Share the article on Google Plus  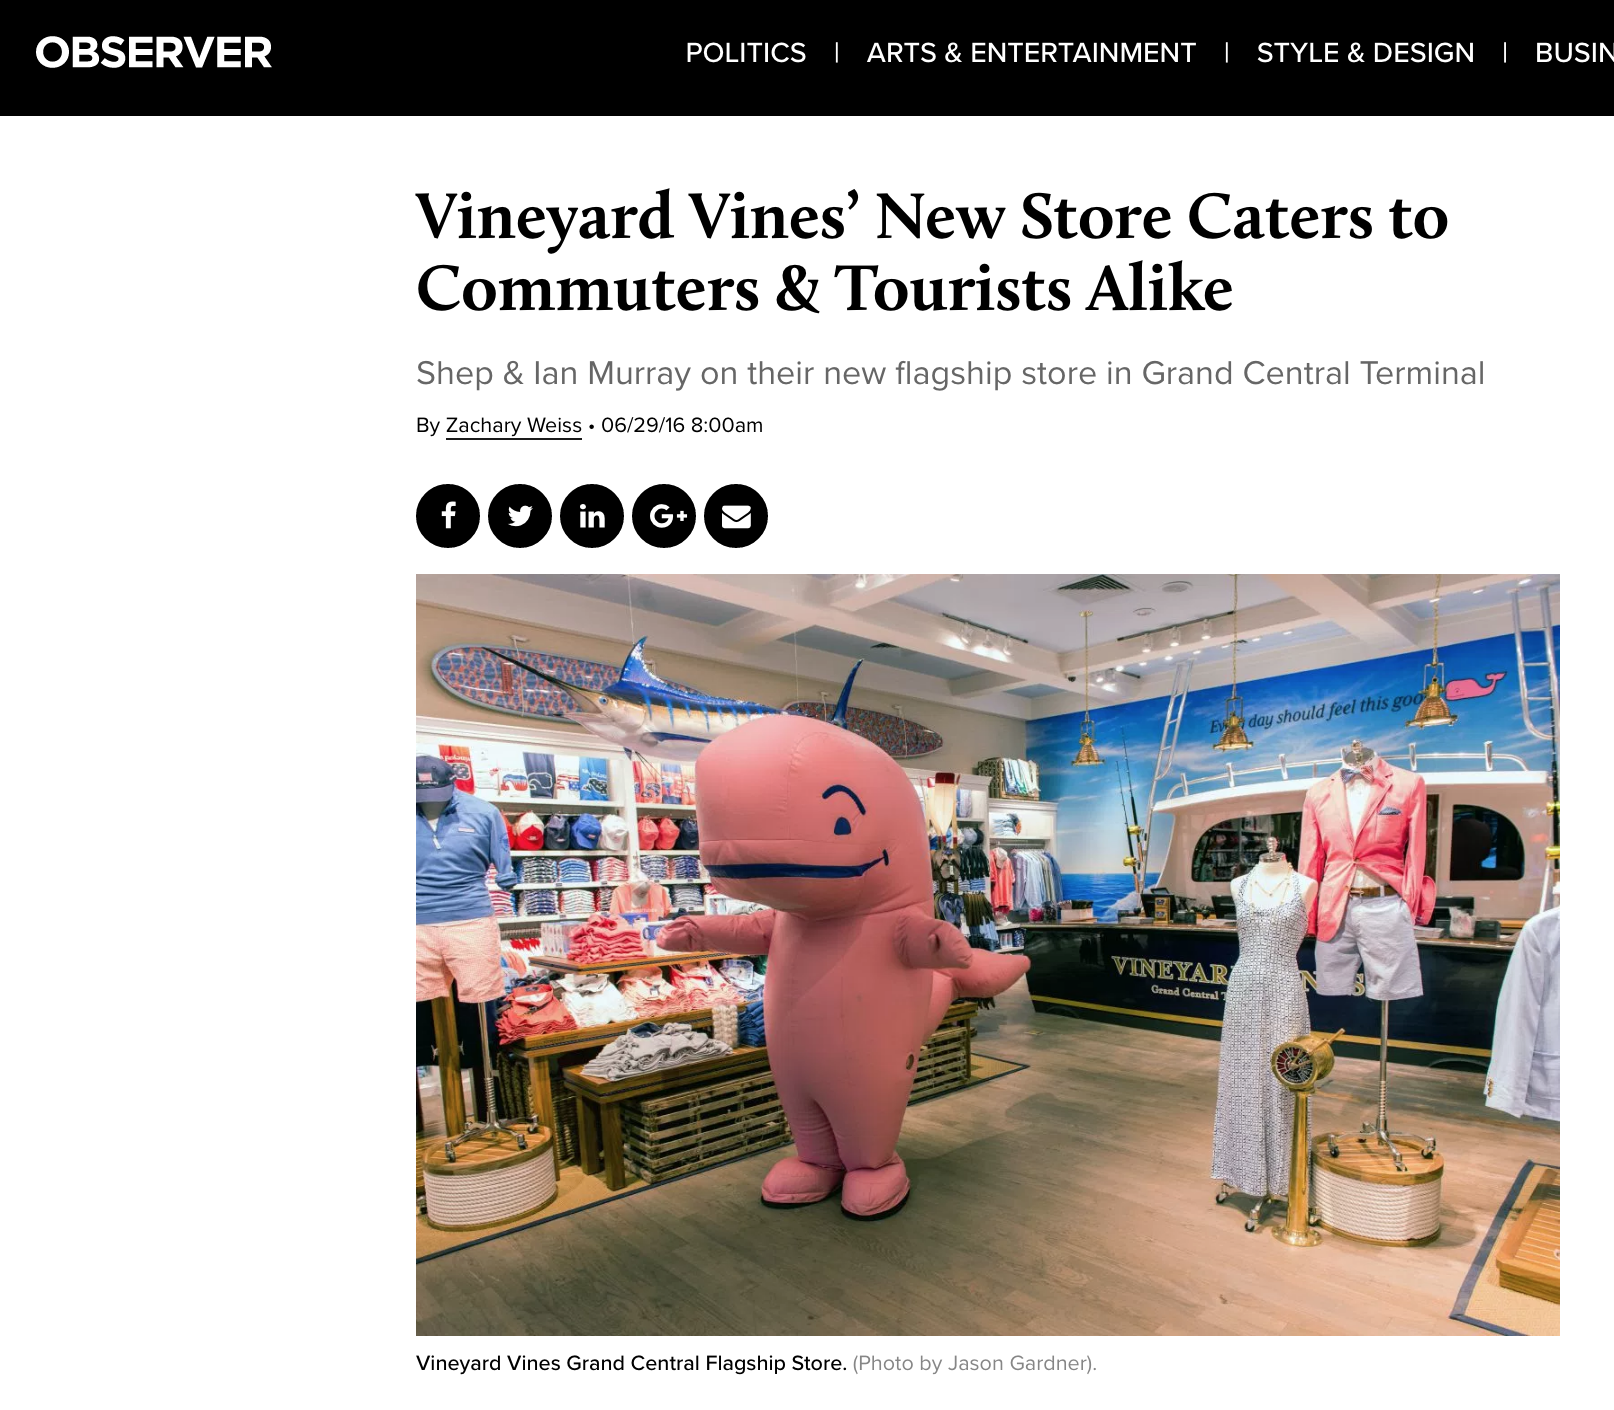(664, 516)
